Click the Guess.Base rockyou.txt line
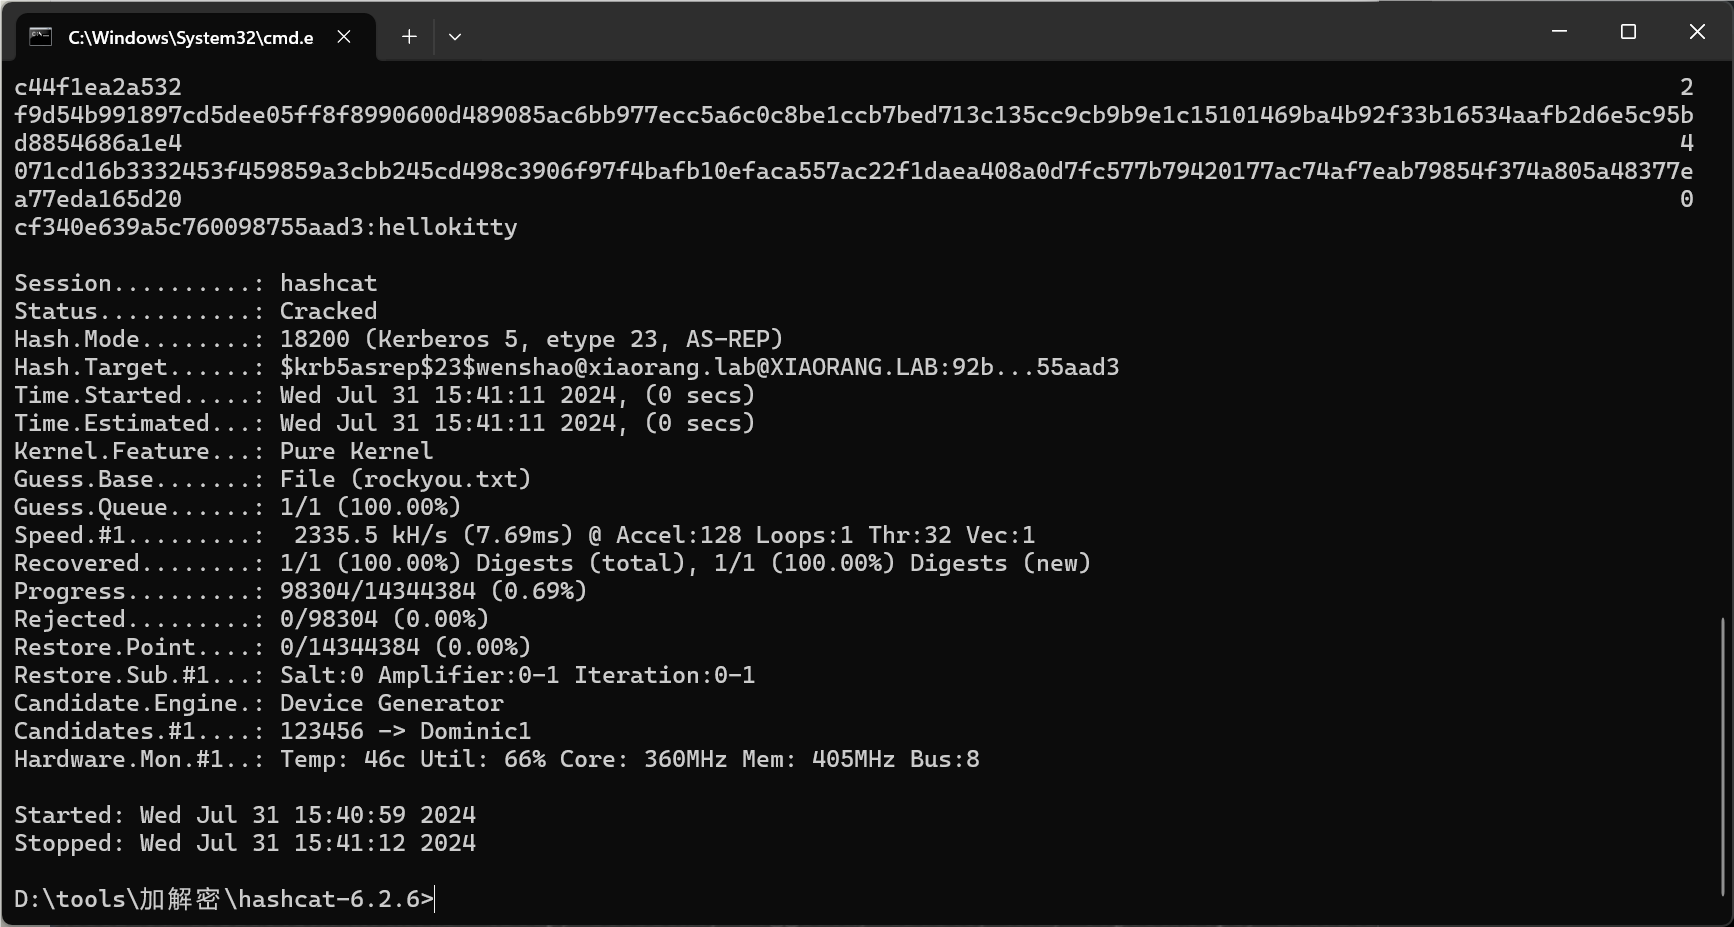 pyautogui.click(x=273, y=480)
